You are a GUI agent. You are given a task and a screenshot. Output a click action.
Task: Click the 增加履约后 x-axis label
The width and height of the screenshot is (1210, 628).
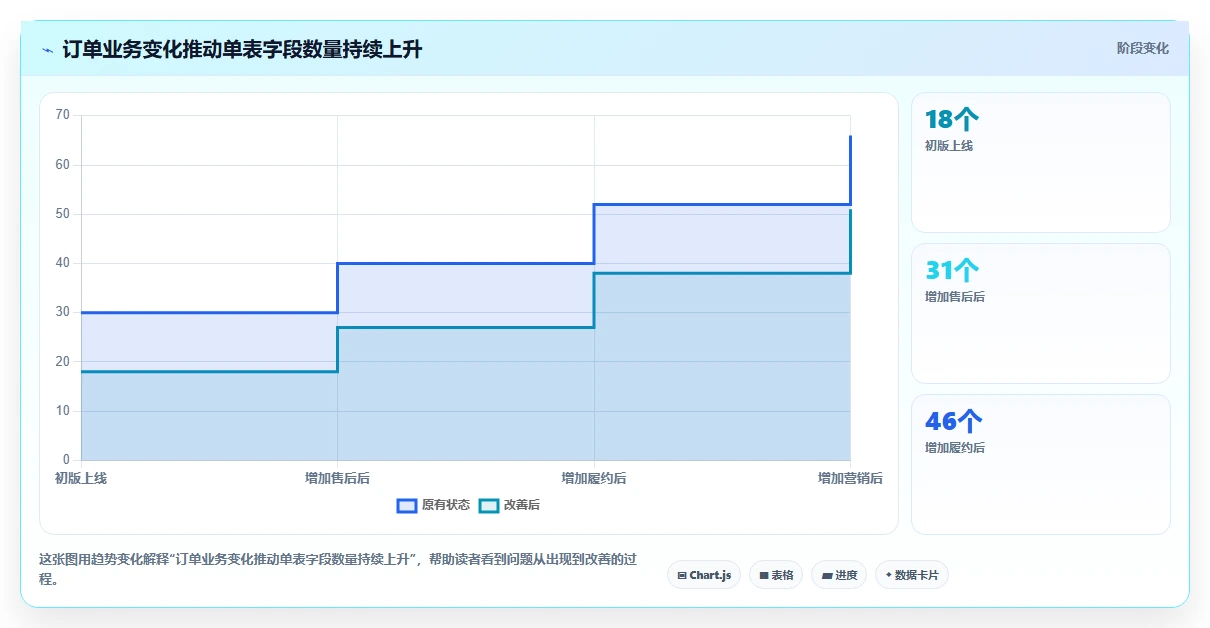pos(594,478)
